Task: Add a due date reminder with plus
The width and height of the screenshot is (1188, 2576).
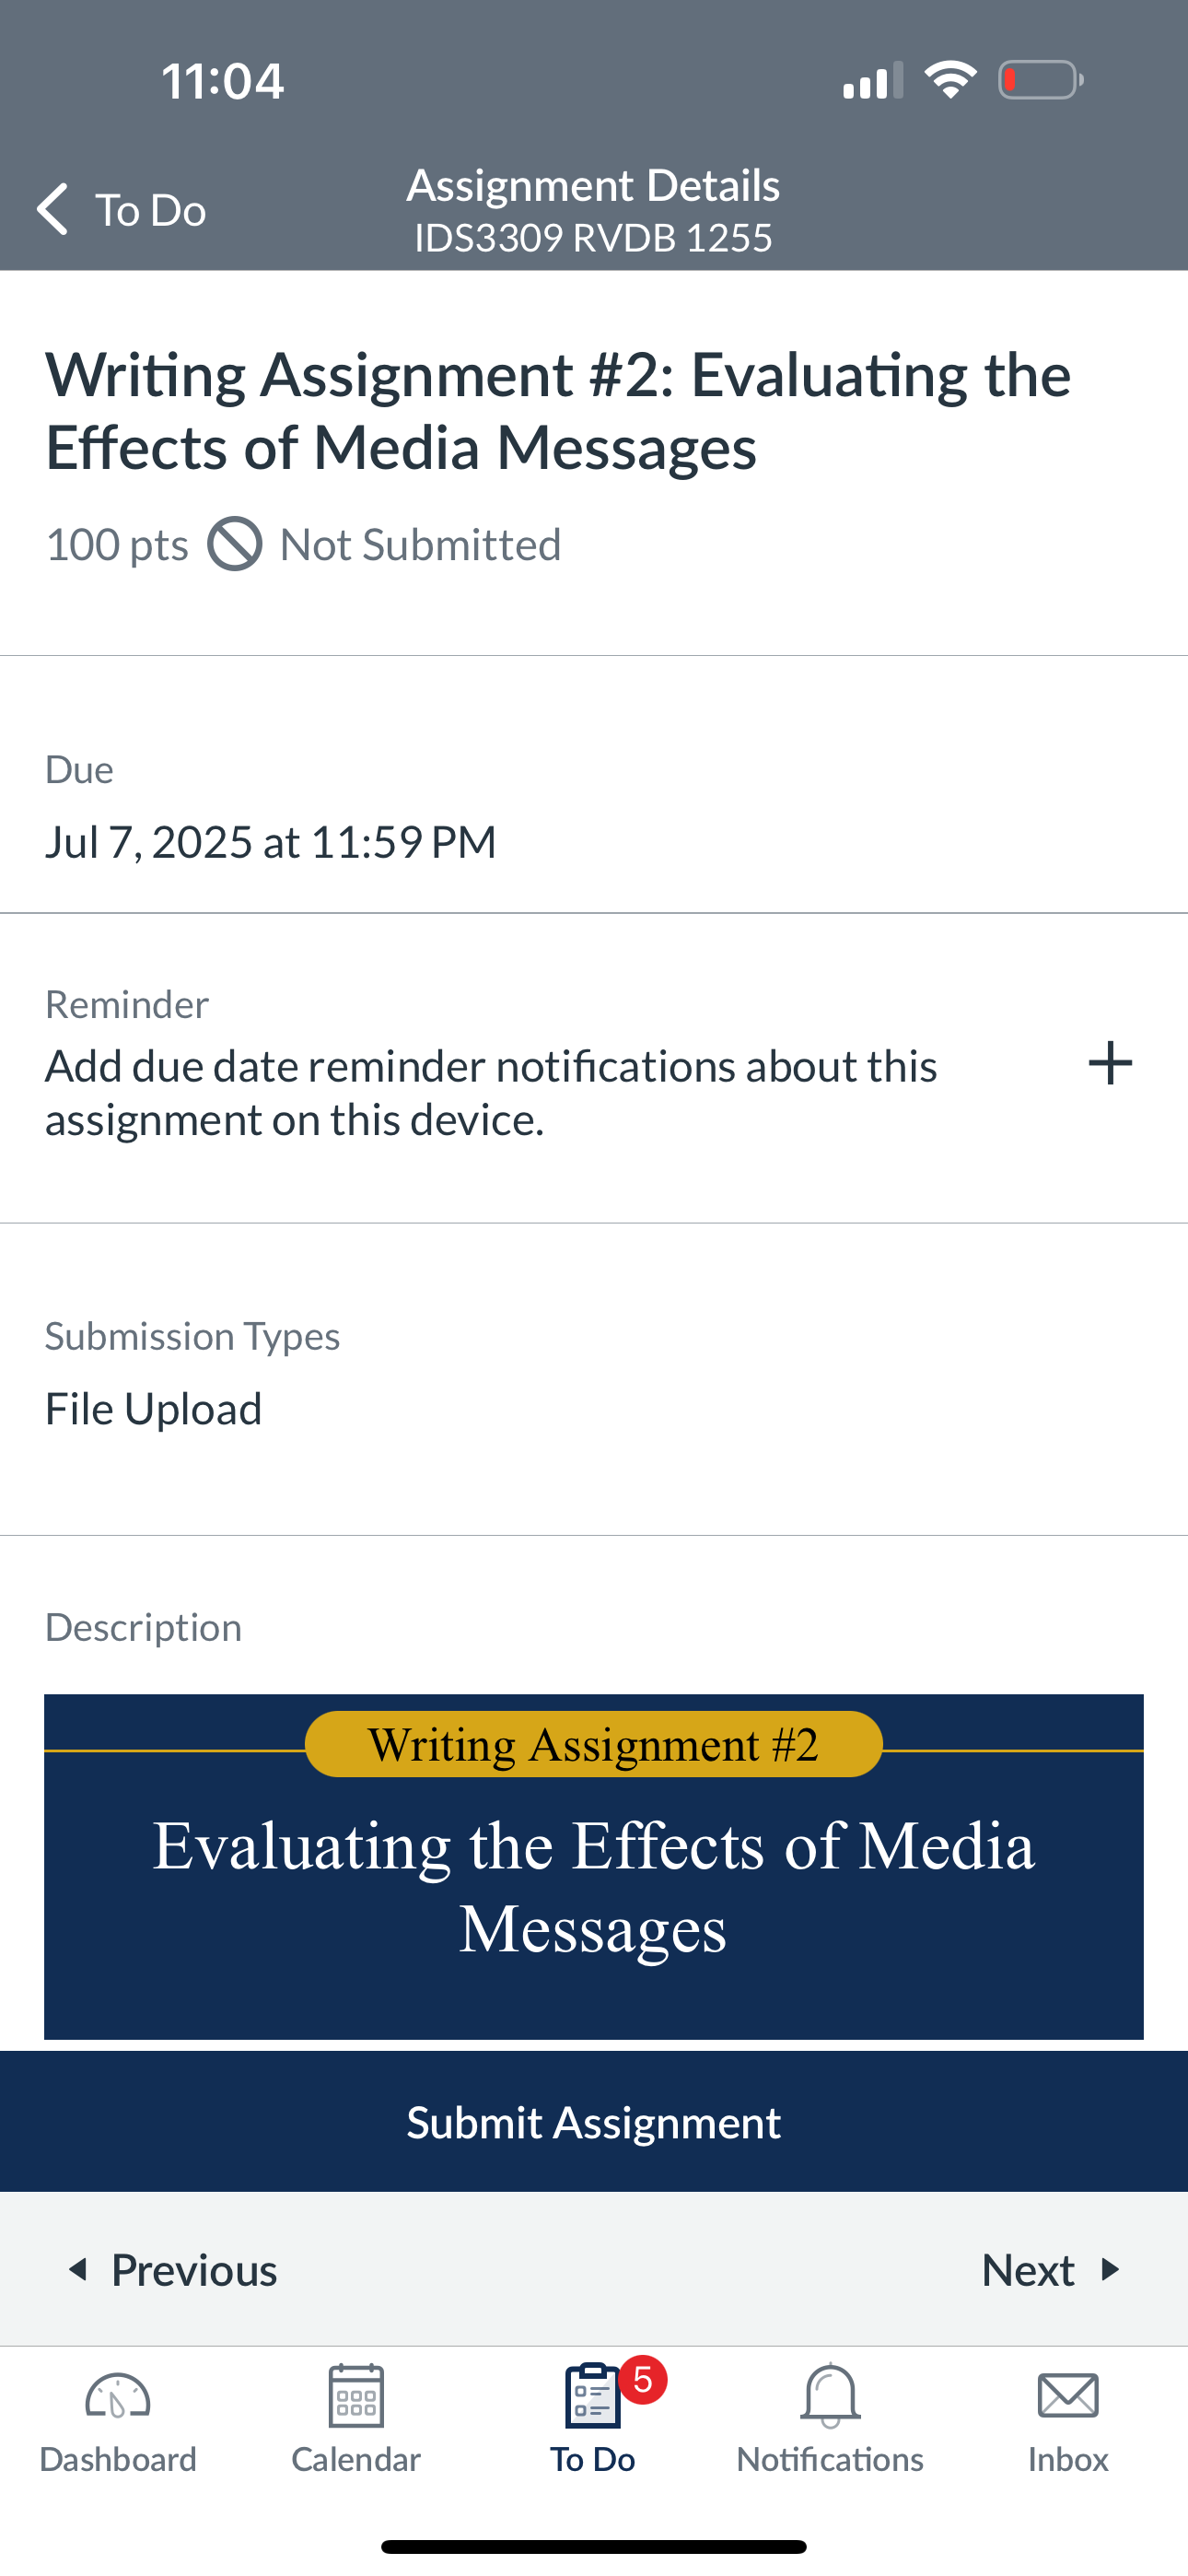Action: point(1110,1063)
